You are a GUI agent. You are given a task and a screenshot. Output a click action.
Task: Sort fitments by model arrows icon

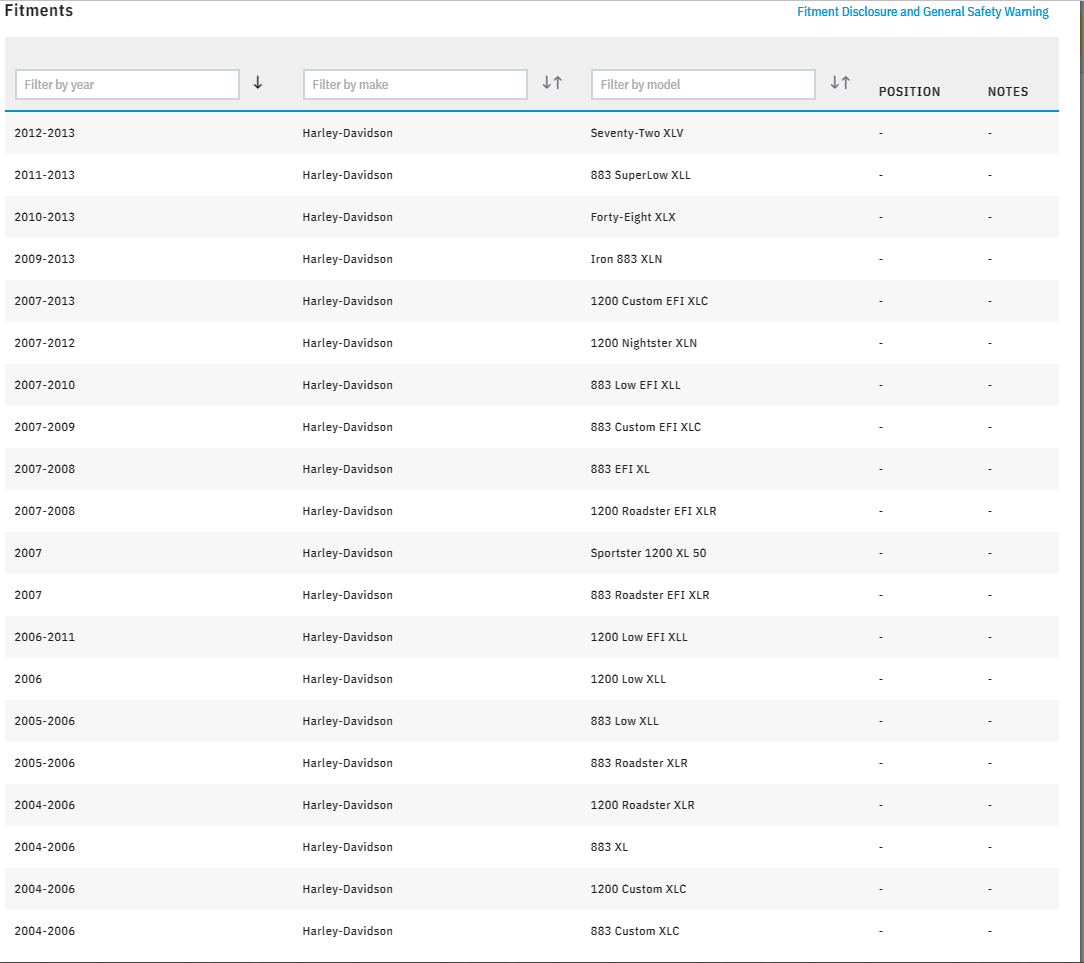tap(840, 83)
